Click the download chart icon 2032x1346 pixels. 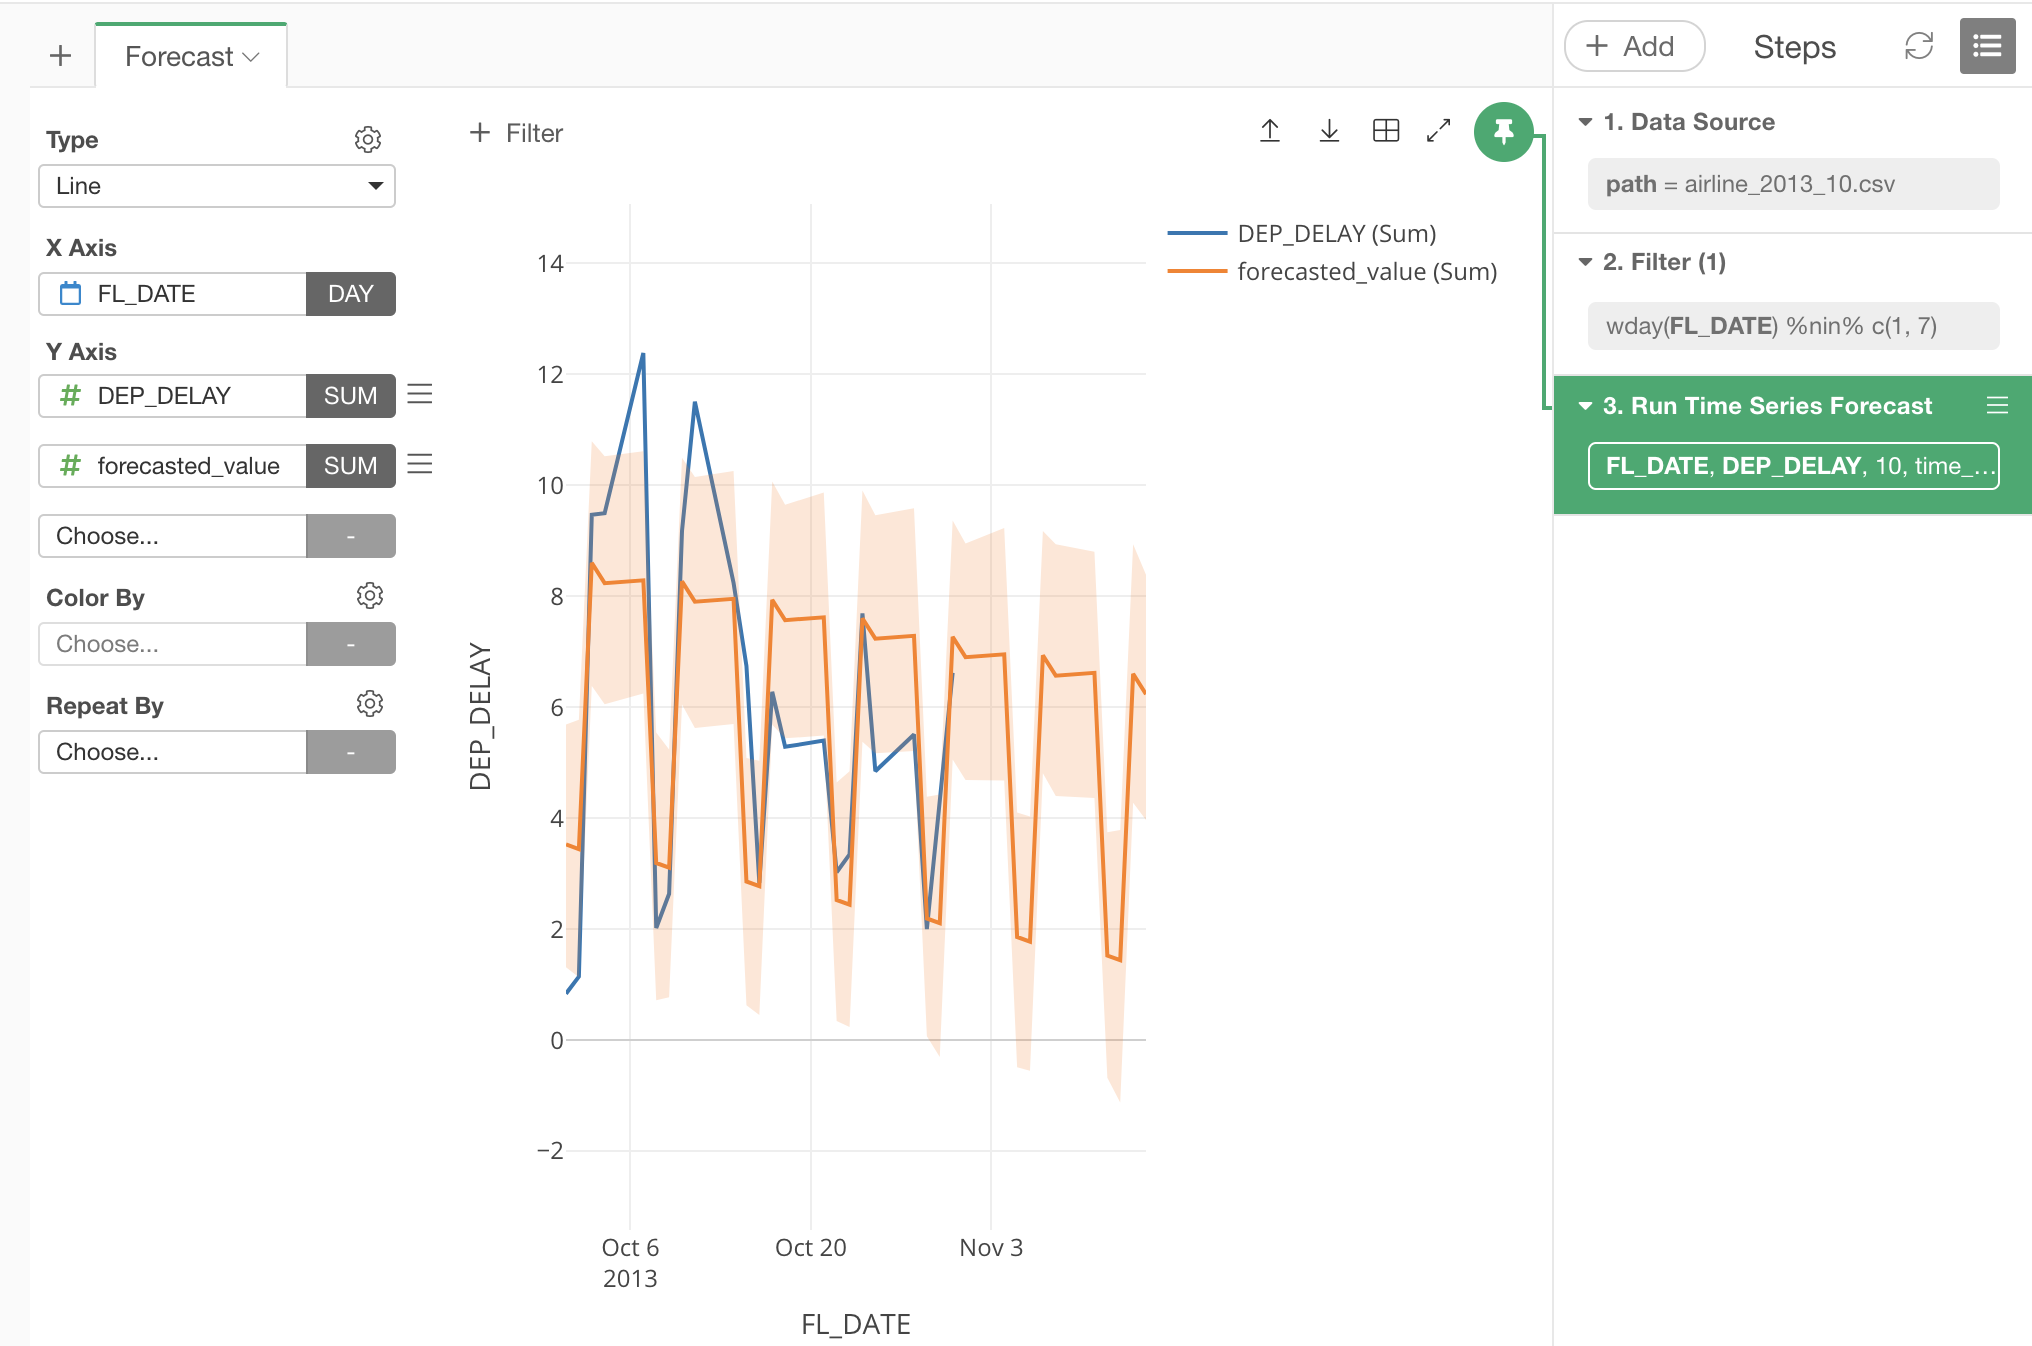point(1329,131)
